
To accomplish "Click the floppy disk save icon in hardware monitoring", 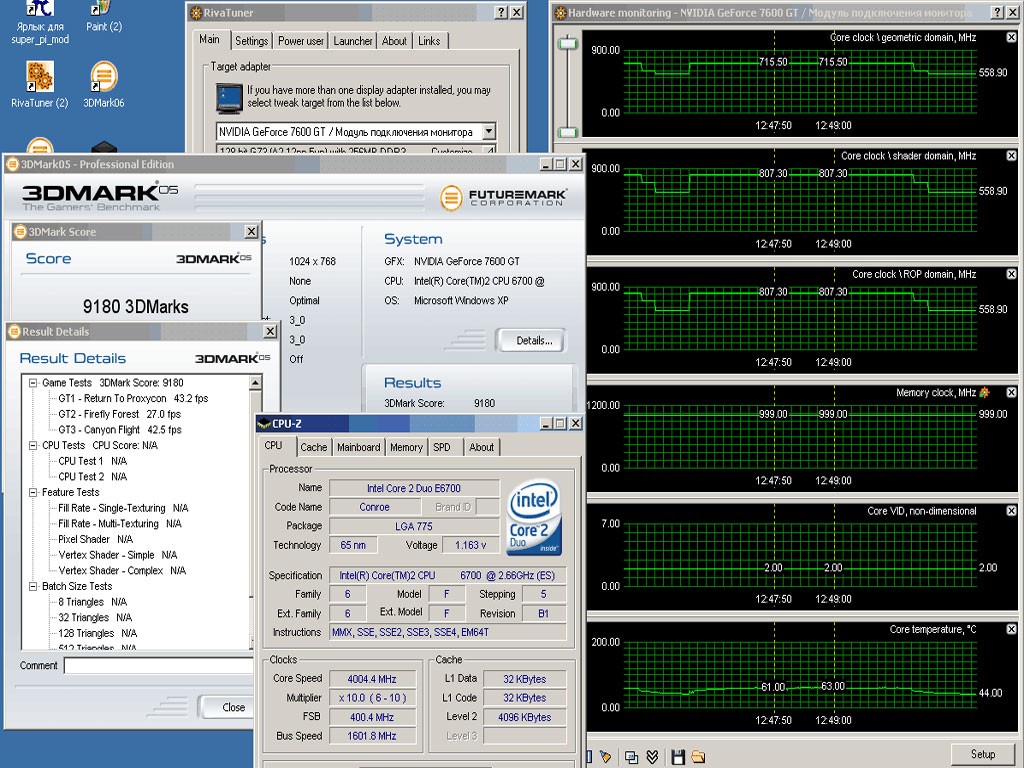I will point(678,756).
